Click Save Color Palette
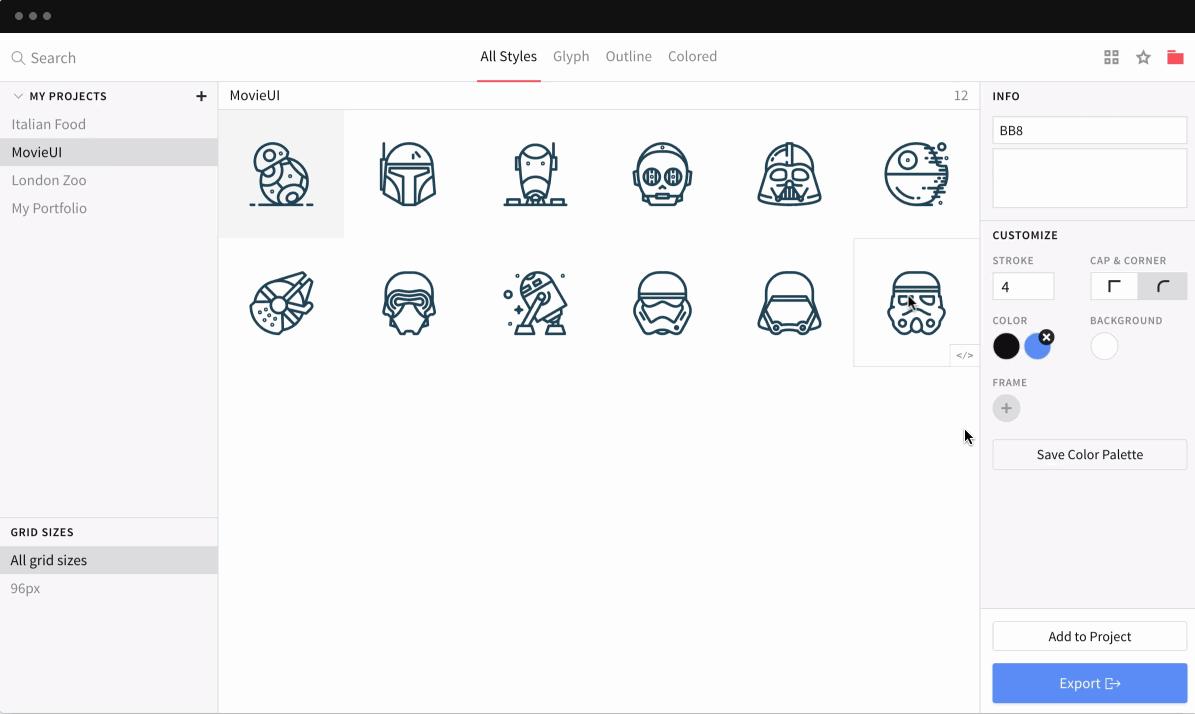The width and height of the screenshot is (1195, 714). click(1089, 455)
